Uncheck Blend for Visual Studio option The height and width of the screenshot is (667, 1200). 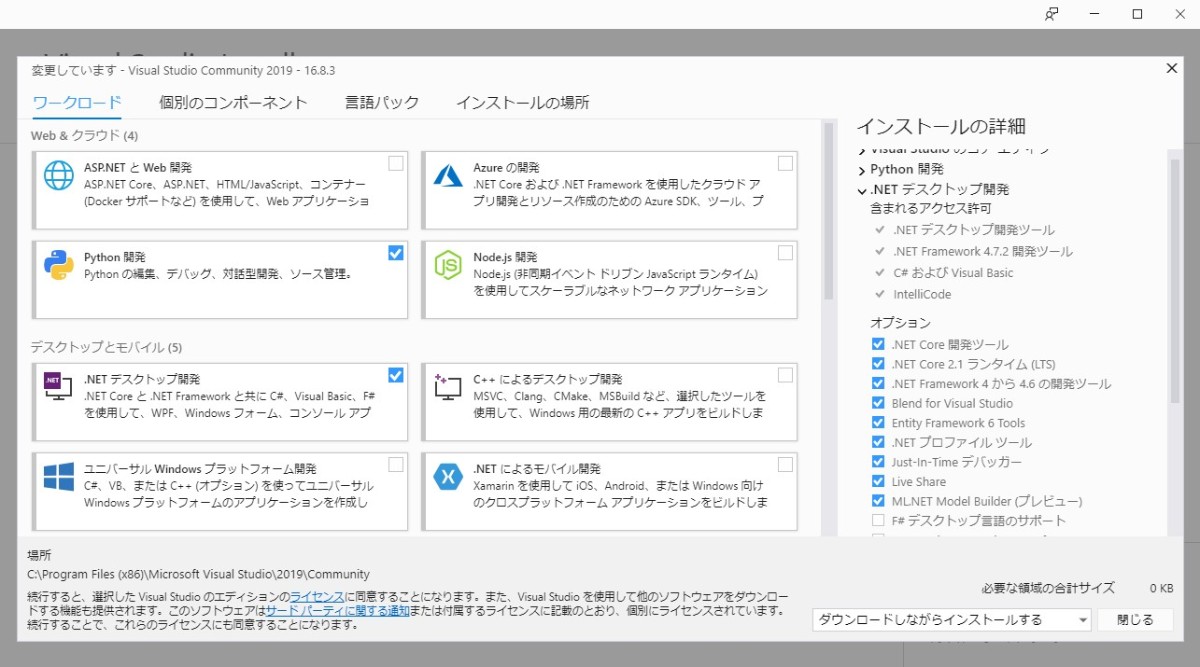click(878, 403)
